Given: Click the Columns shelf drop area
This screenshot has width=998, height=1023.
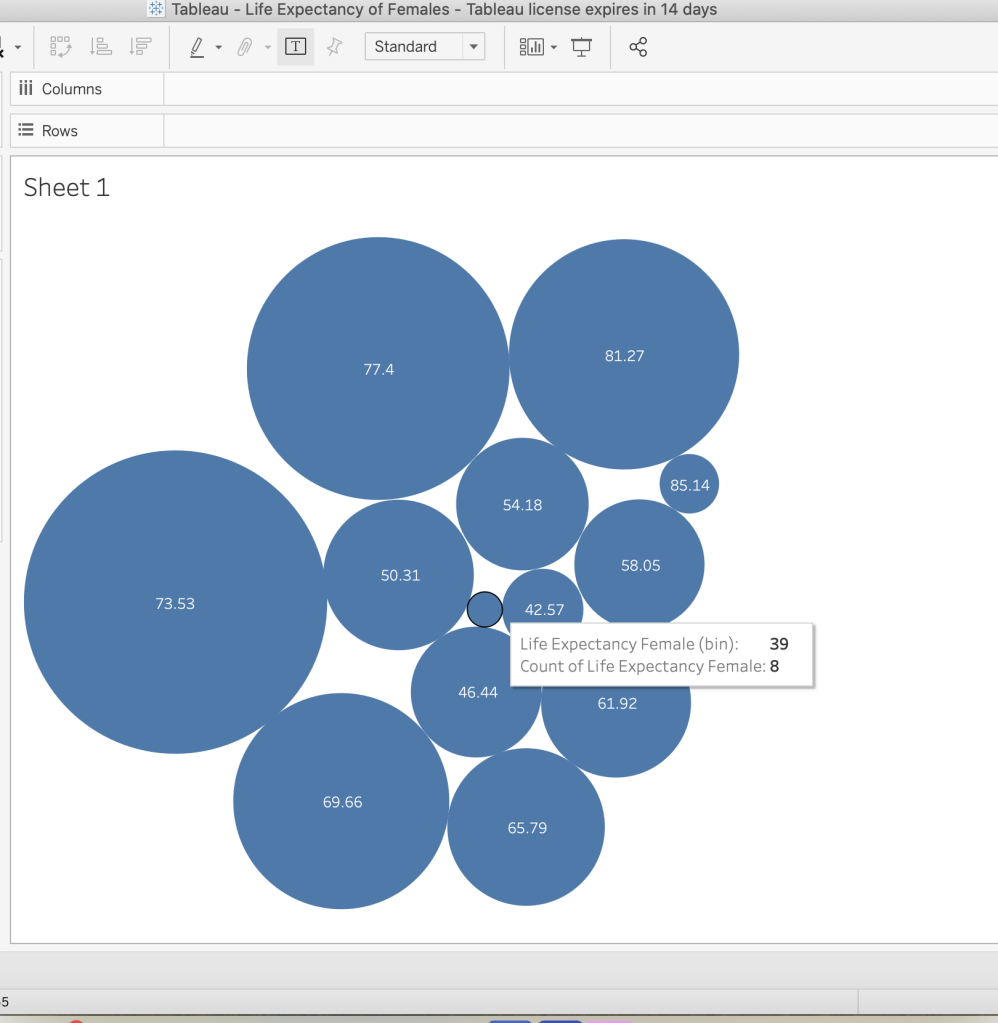Looking at the screenshot, I should click(x=580, y=89).
